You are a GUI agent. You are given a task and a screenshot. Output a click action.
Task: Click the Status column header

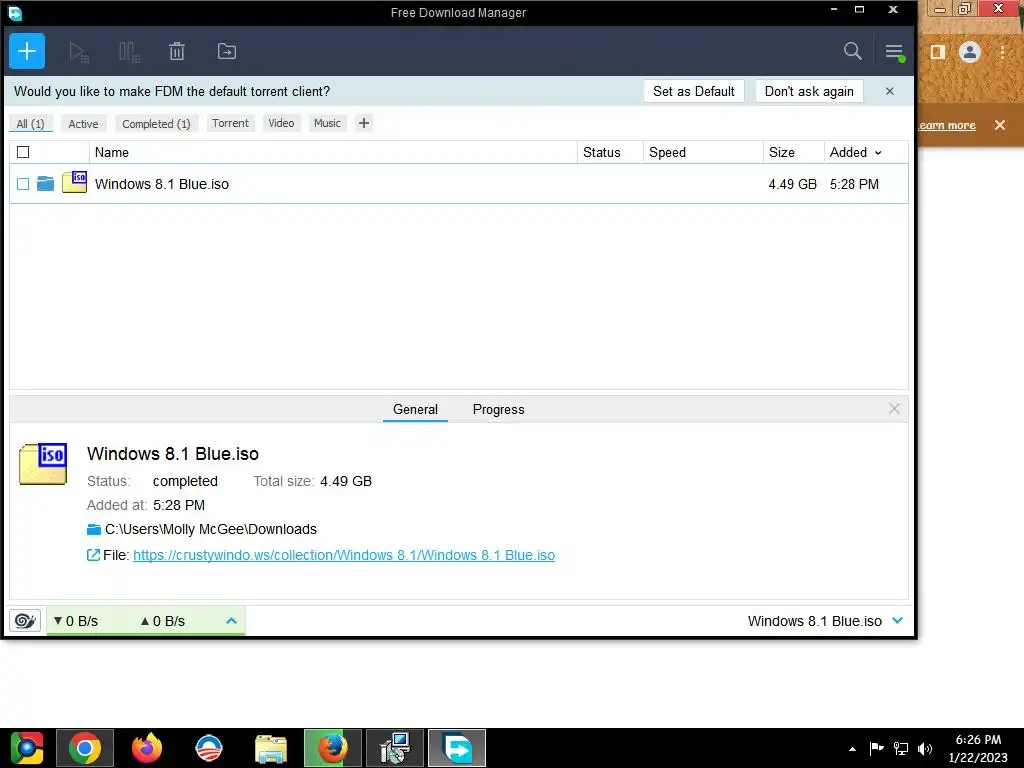611,152
